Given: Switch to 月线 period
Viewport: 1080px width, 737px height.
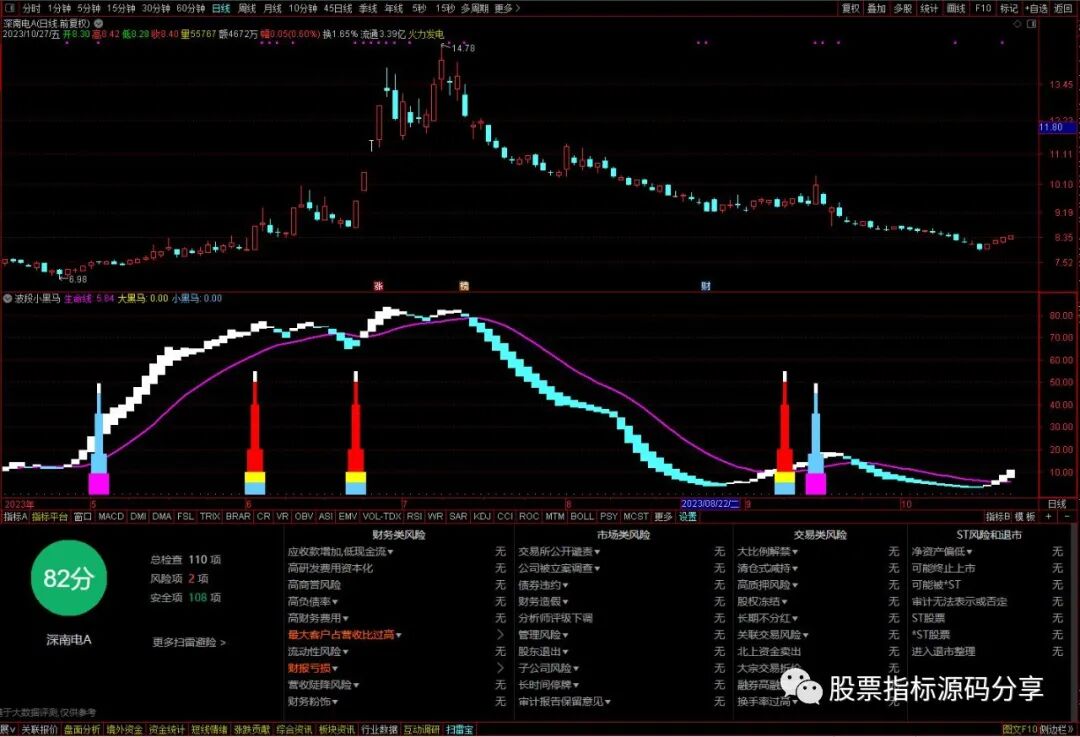Looking at the screenshot, I should pyautogui.click(x=273, y=8).
